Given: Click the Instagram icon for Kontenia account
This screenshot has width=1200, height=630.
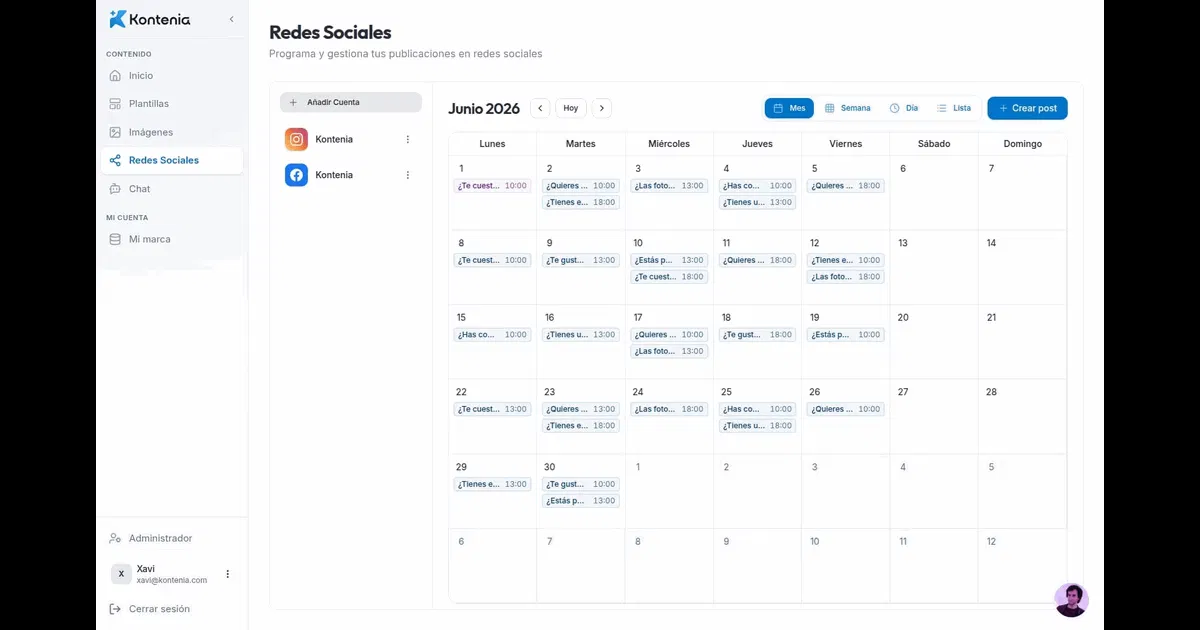Looking at the screenshot, I should (296, 139).
